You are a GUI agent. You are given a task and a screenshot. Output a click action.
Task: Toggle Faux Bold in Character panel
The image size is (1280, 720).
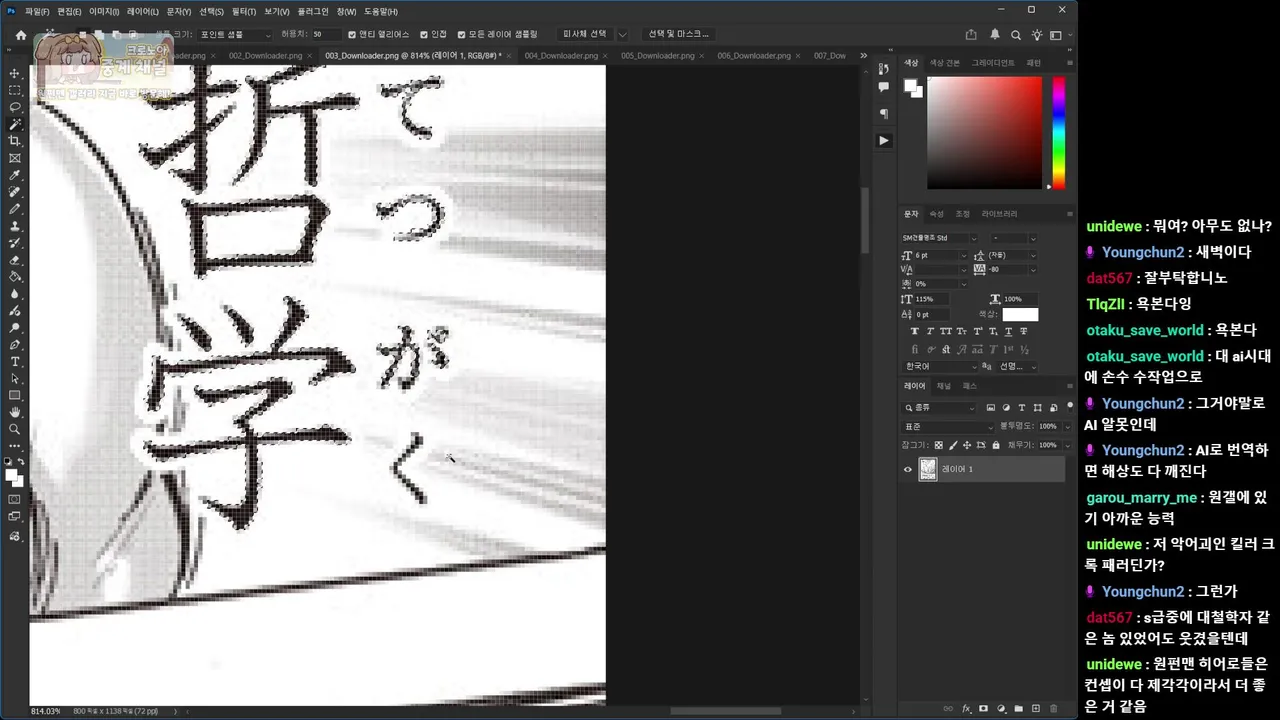pos(914,331)
